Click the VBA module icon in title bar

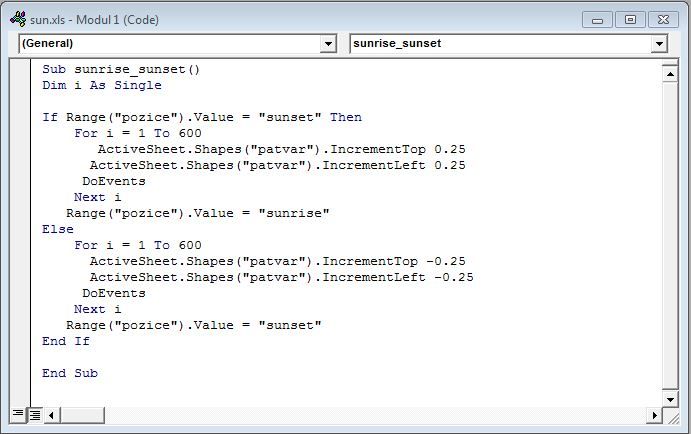(19, 19)
